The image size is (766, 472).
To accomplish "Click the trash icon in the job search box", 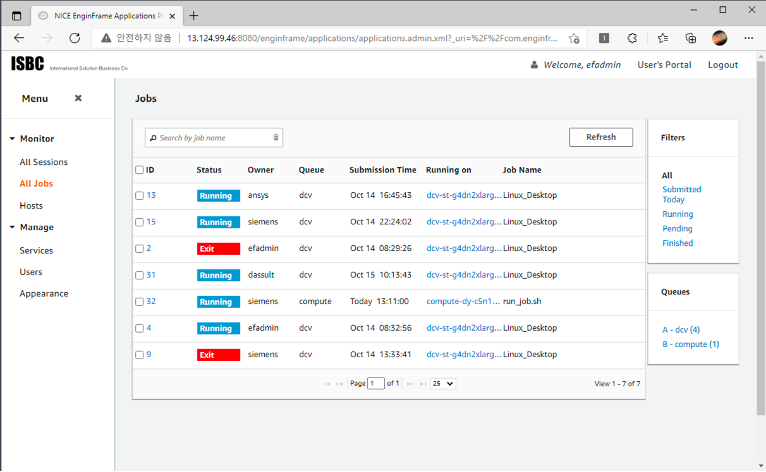I will (x=276, y=138).
